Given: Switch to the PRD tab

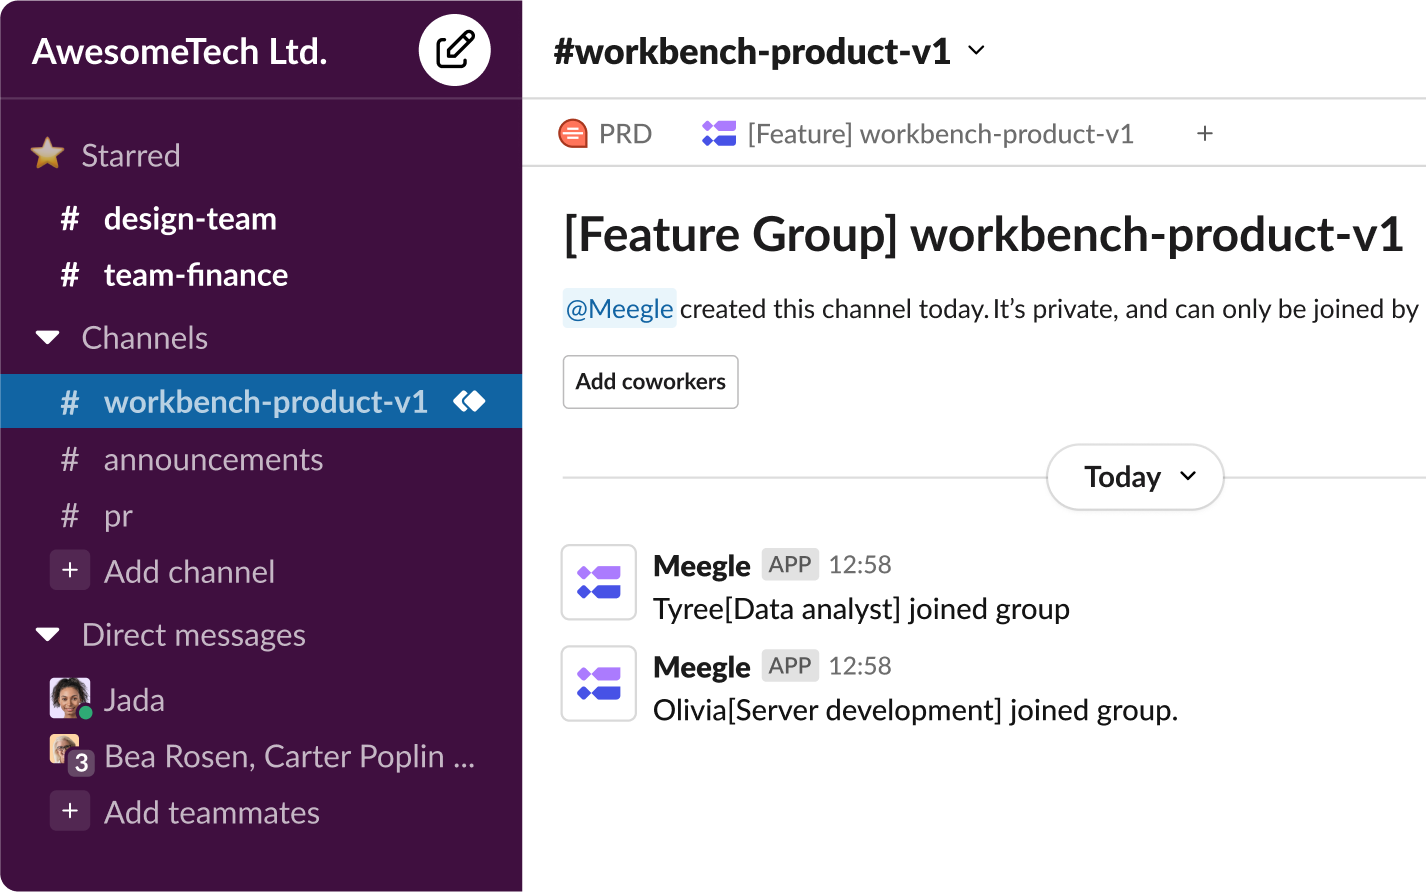Looking at the screenshot, I should (605, 133).
